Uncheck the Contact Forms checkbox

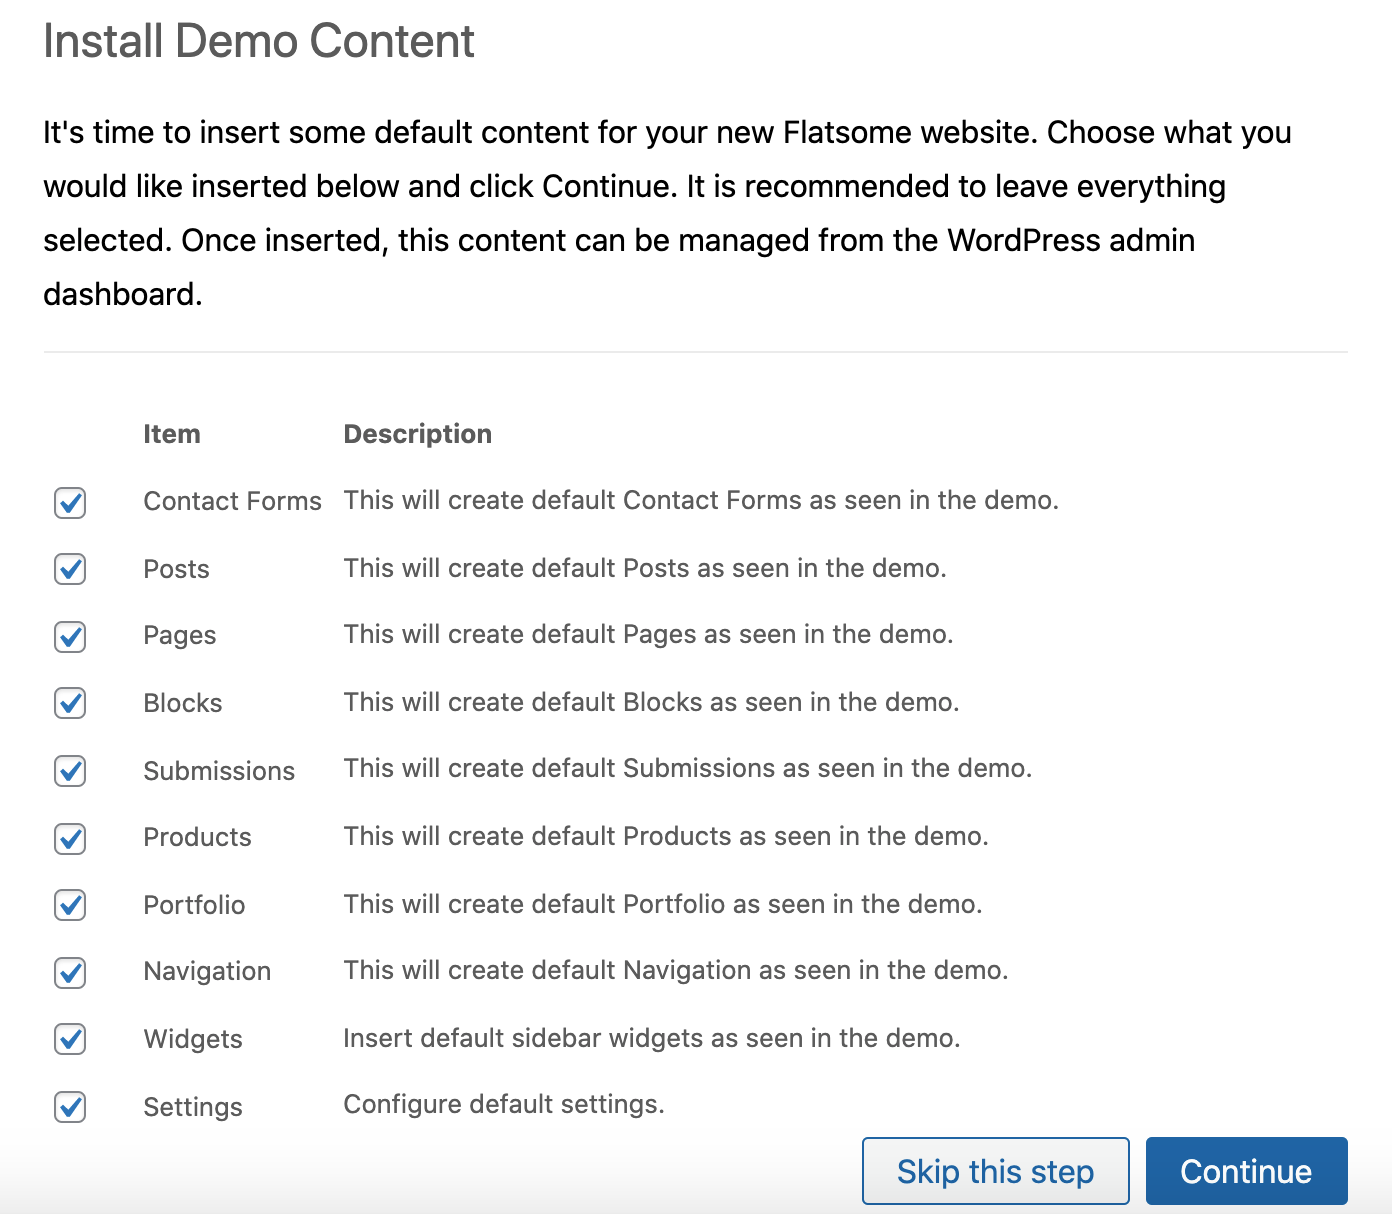(70, 502)
